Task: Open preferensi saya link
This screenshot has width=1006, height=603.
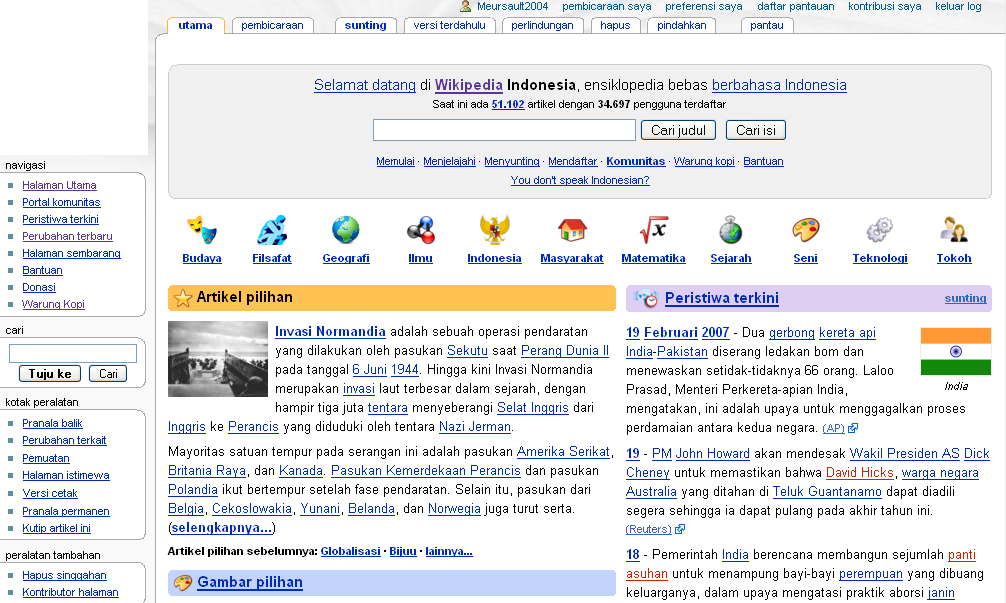Action: tap(704, 6)
